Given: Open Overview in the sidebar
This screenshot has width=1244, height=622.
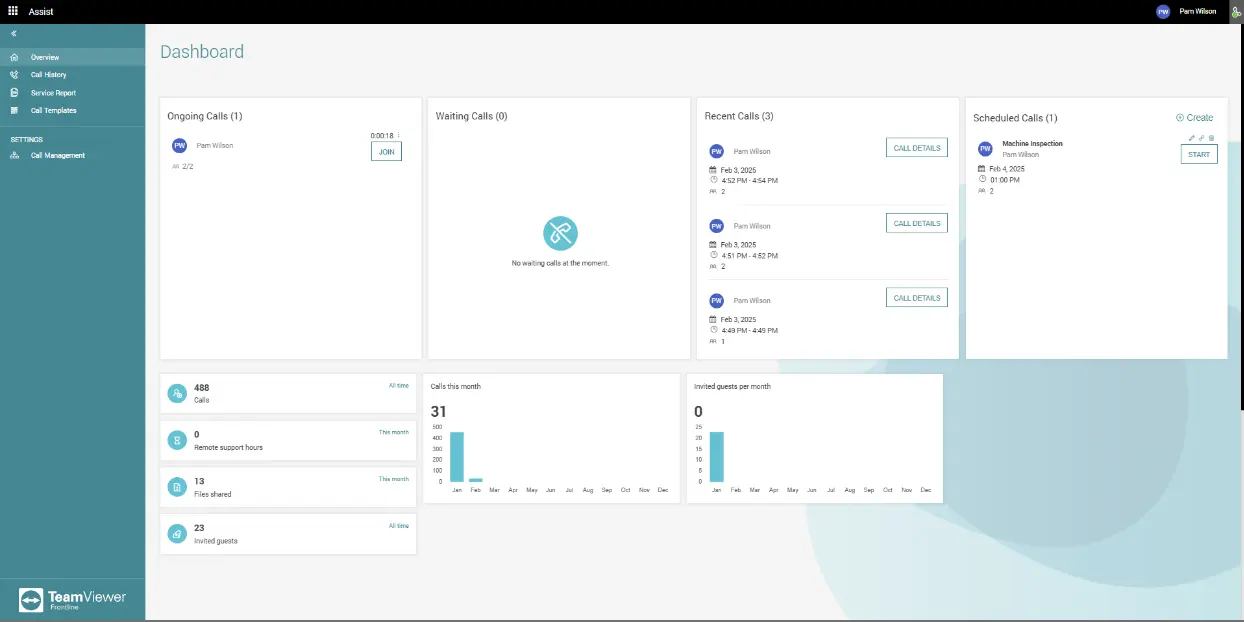Looking at the screenshot, I should pos(72,57).
